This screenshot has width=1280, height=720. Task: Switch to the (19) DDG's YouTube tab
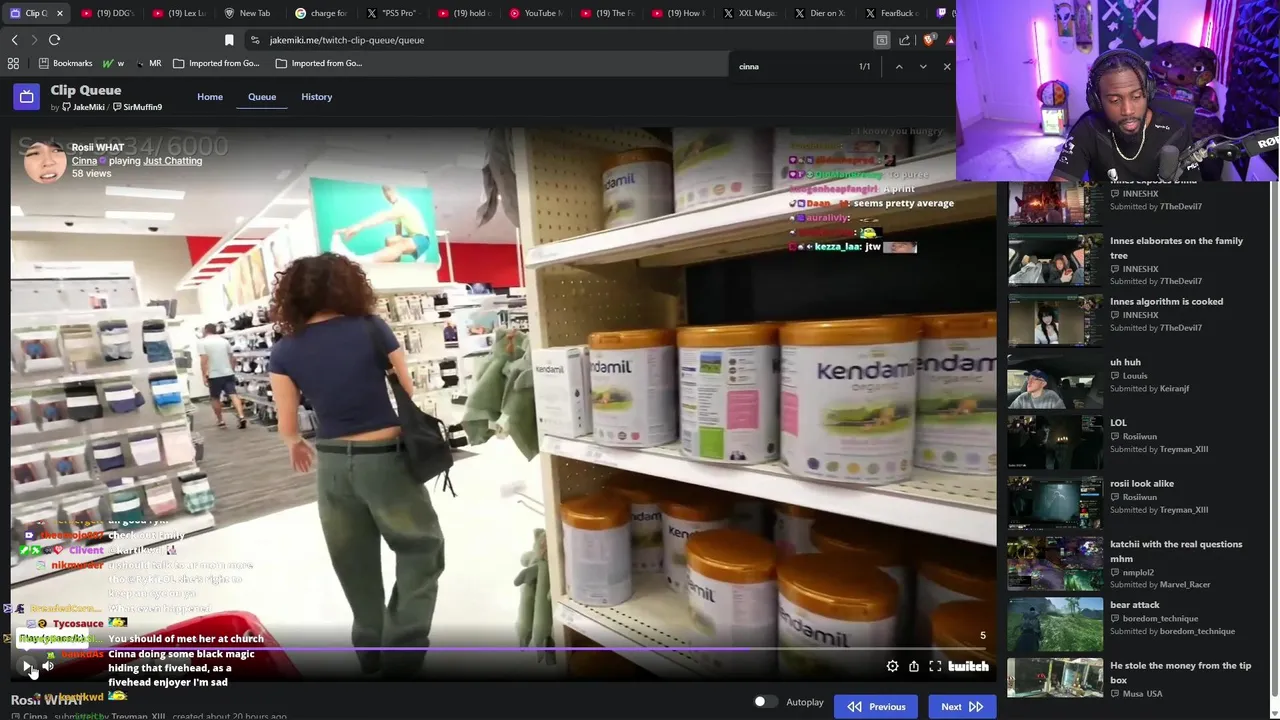point(107,13)
